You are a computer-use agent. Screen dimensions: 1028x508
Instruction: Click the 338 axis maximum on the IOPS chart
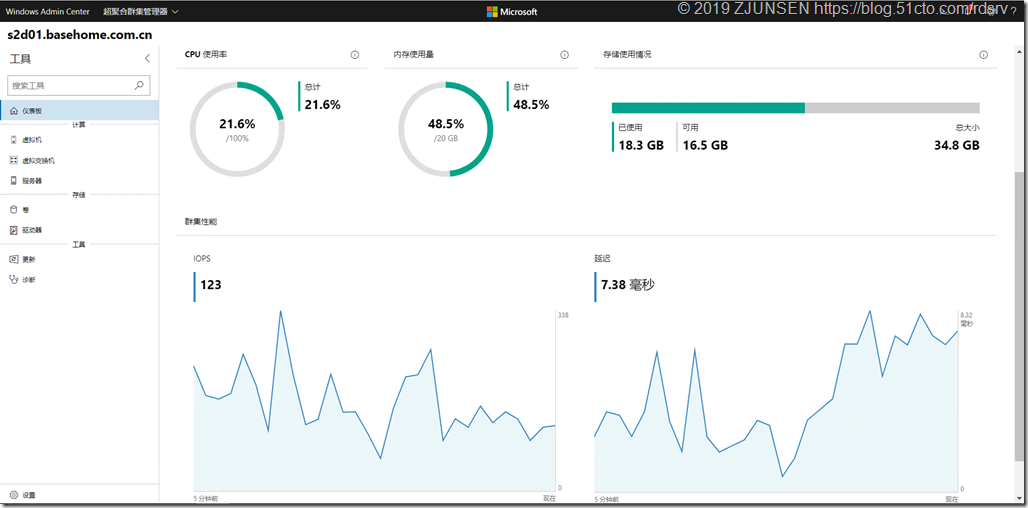pos(563,315)
